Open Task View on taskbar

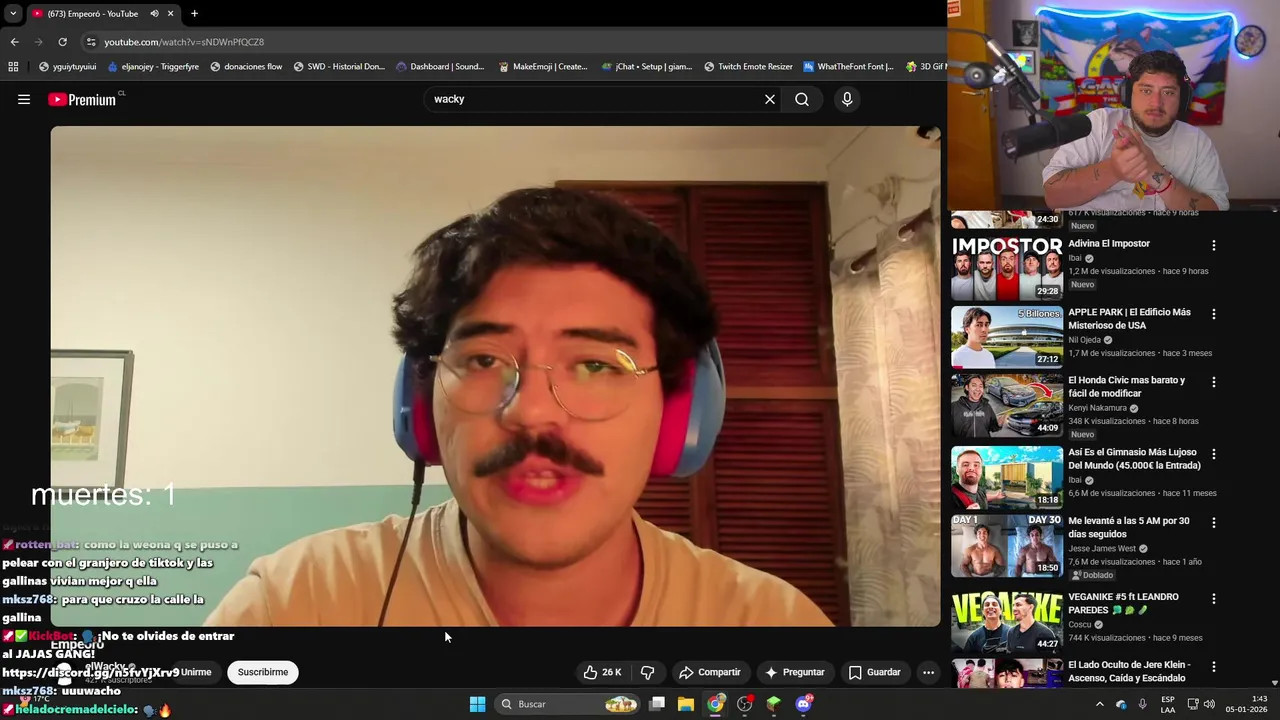tap(657, 704)
